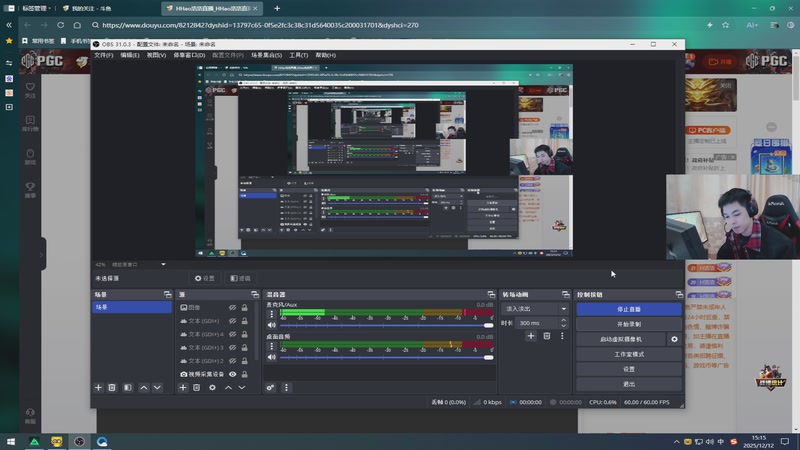
Task: Open virtual camera settings with the gear icon
Action: 674,339
